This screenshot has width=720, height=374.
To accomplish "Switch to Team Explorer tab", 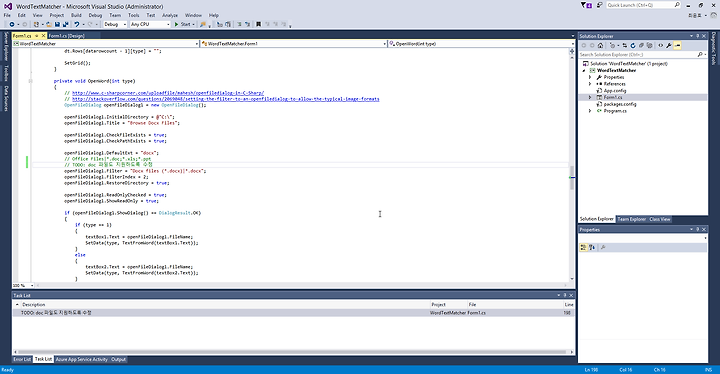I will [x=631, y=219].
